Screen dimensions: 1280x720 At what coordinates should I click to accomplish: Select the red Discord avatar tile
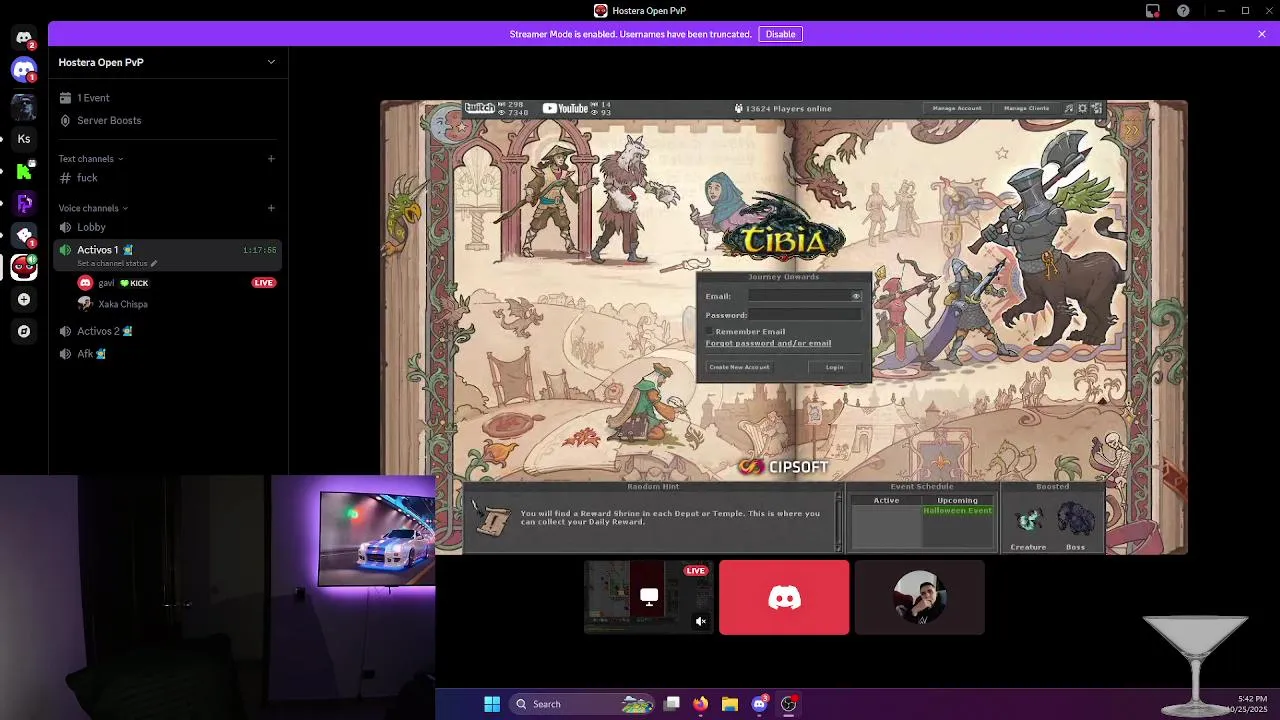coord(784,597)
